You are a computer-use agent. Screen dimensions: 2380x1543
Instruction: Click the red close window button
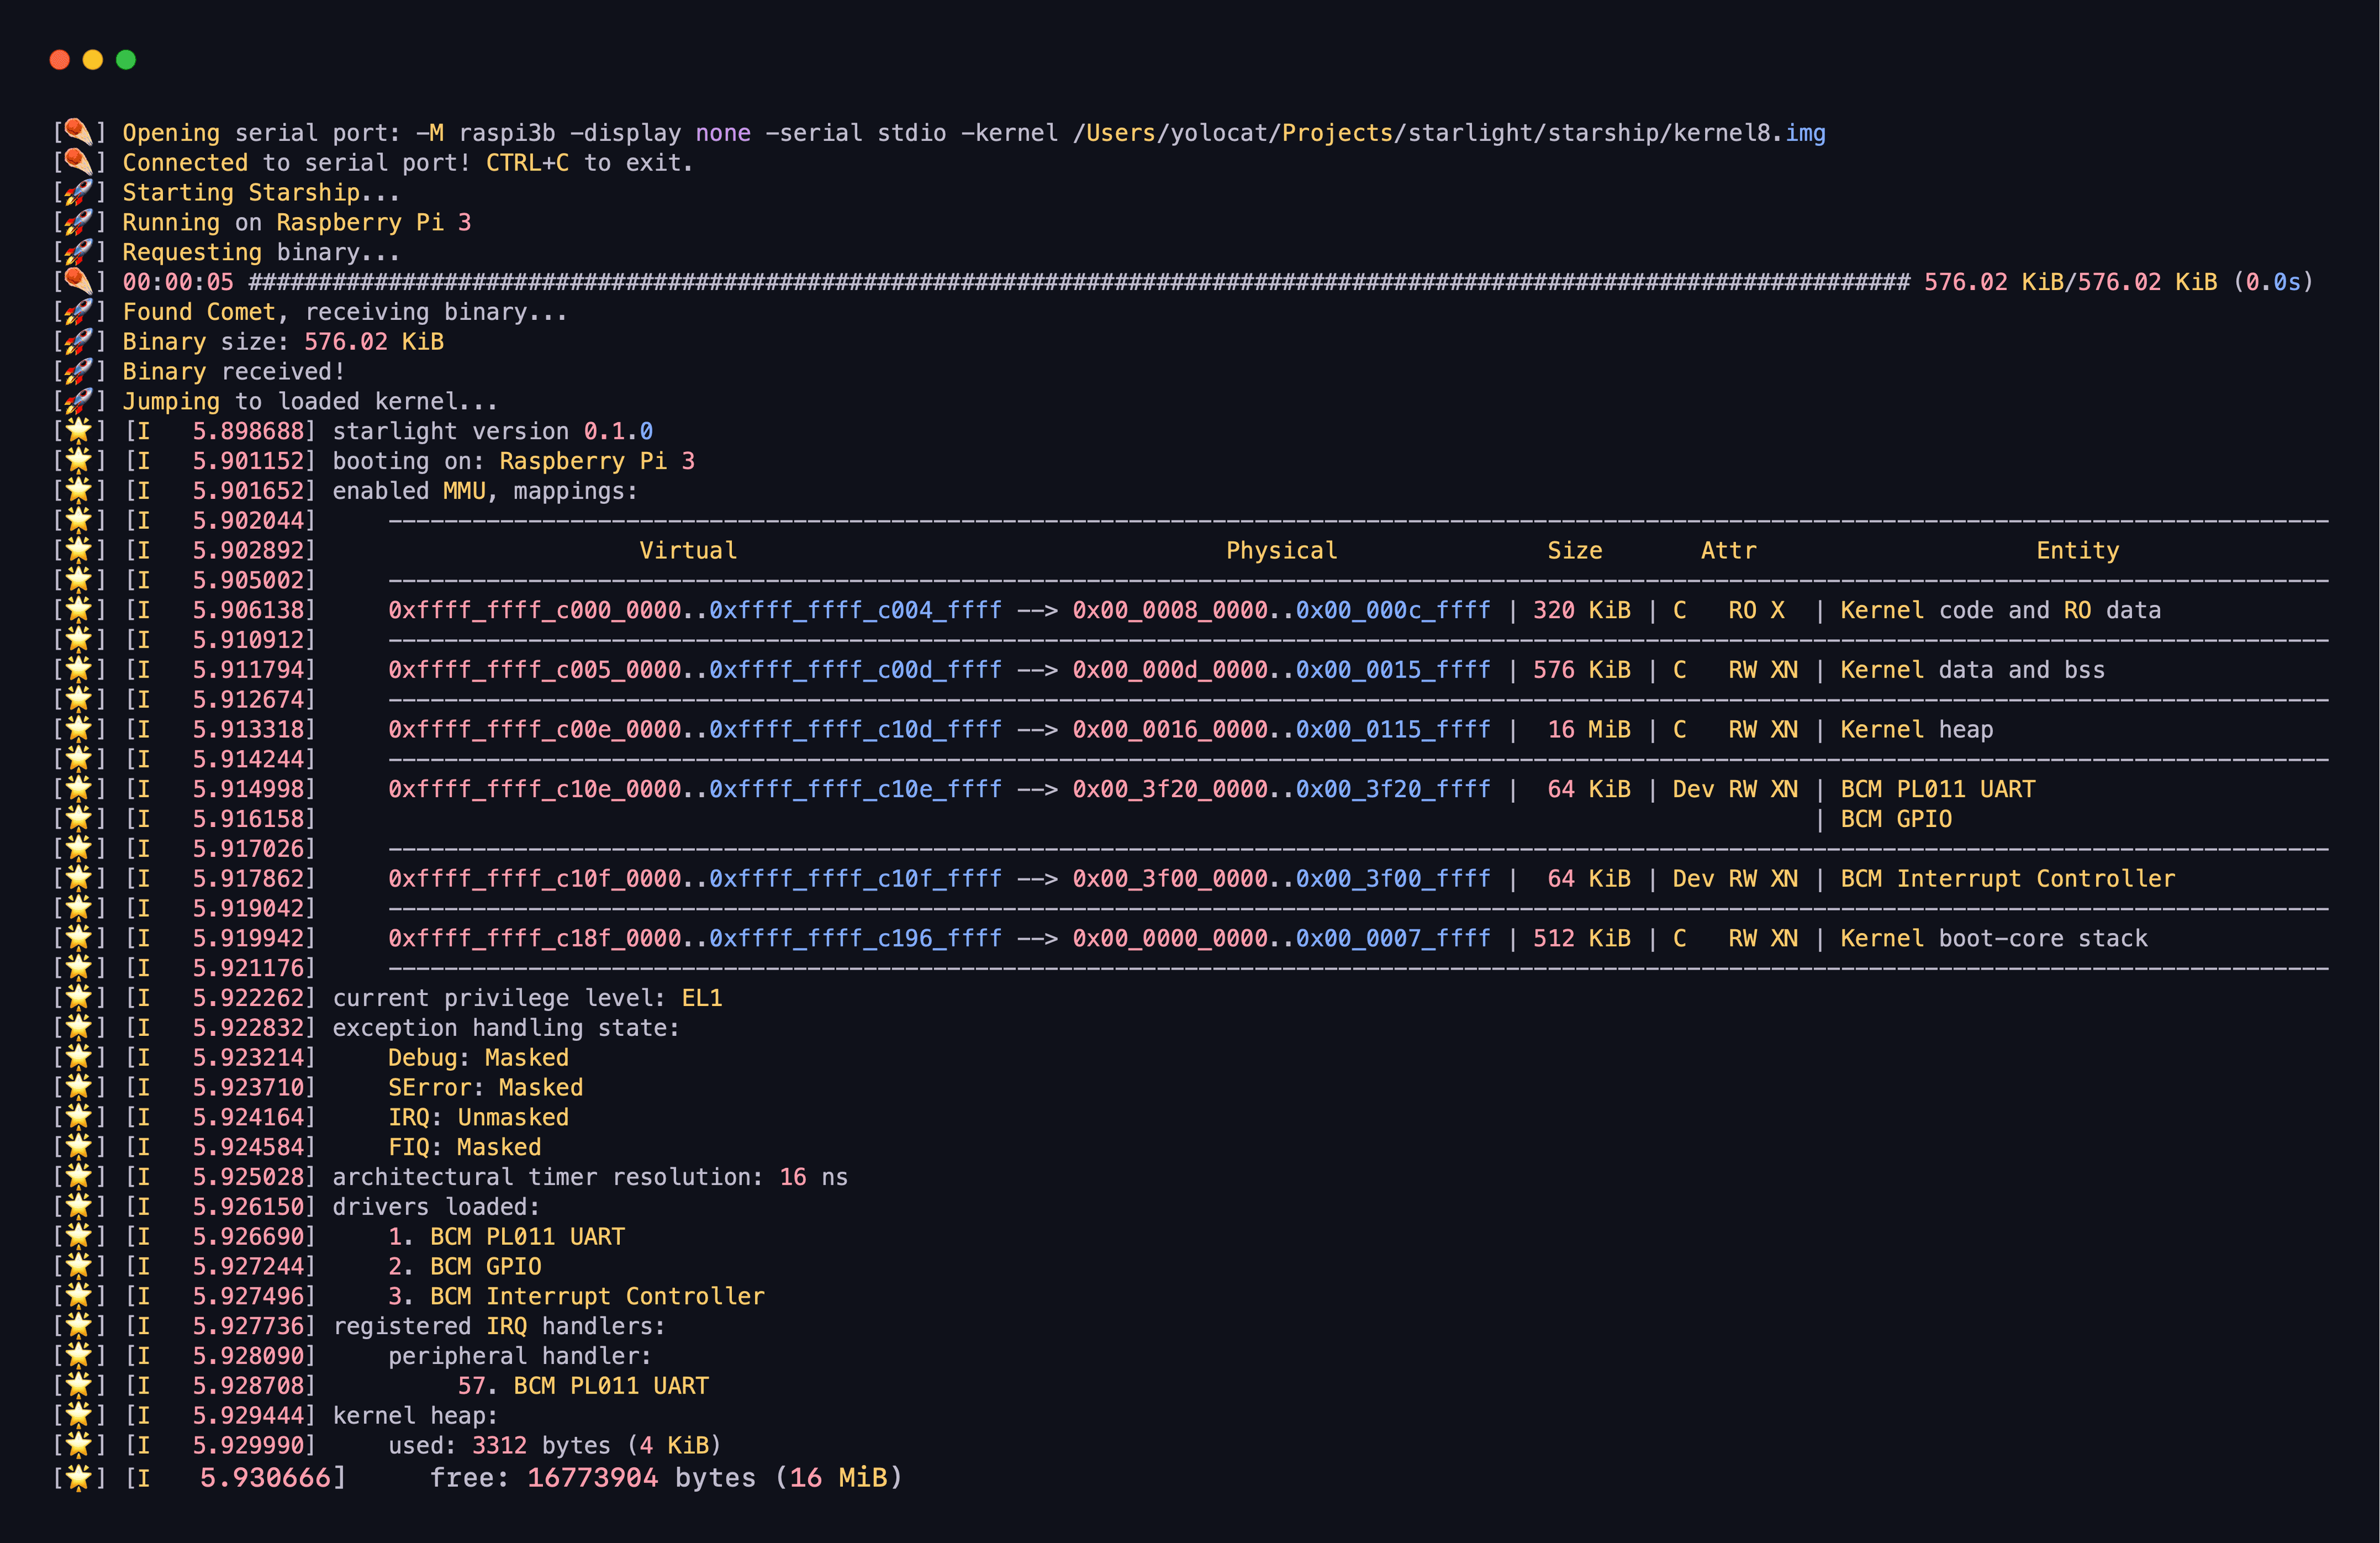click(x=59, y=60)
